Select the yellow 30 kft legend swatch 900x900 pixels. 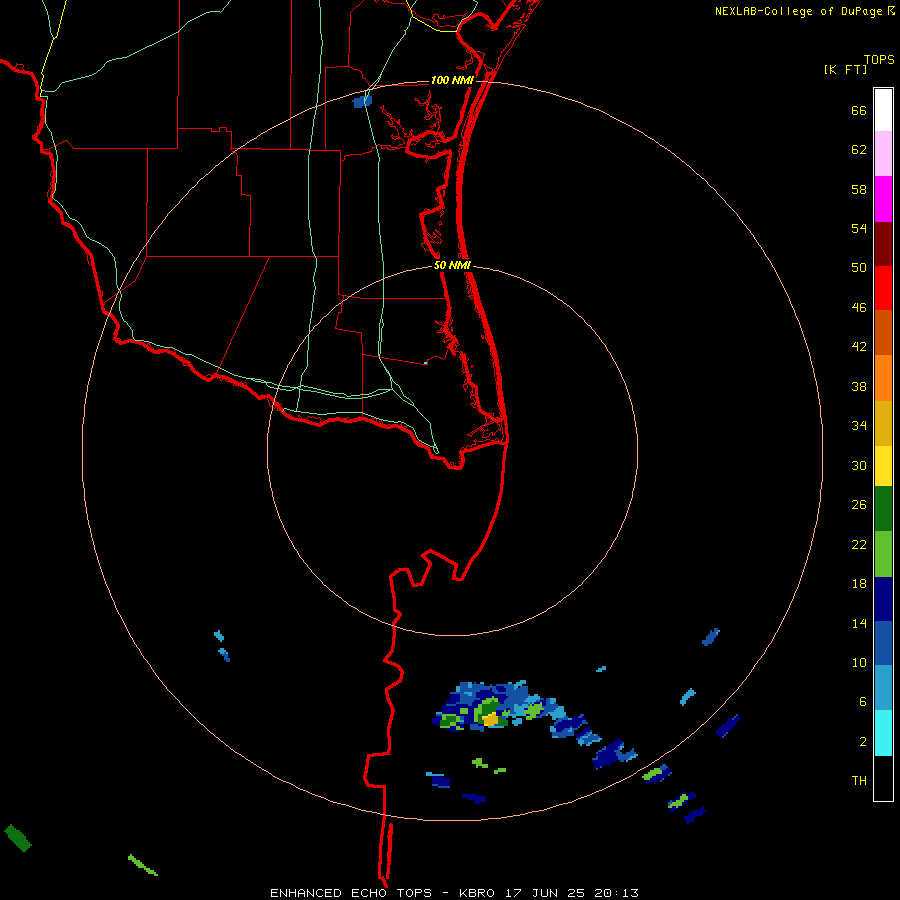(x=883, y=466)
